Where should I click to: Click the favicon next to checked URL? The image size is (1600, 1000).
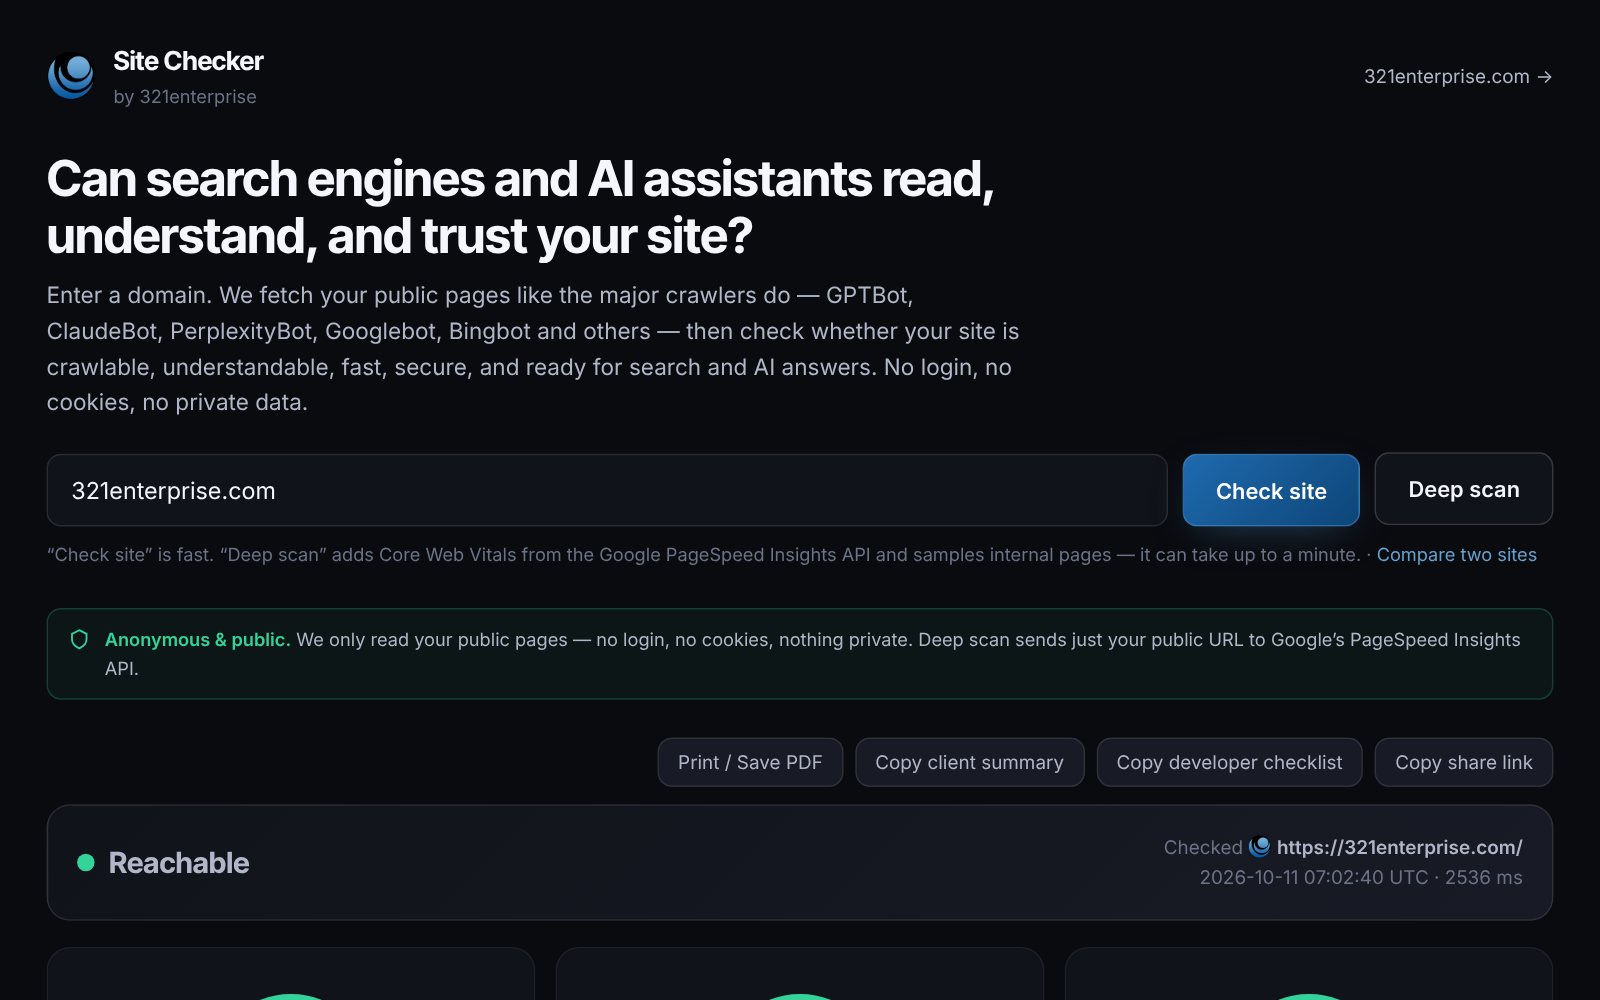pos(1260,847)
